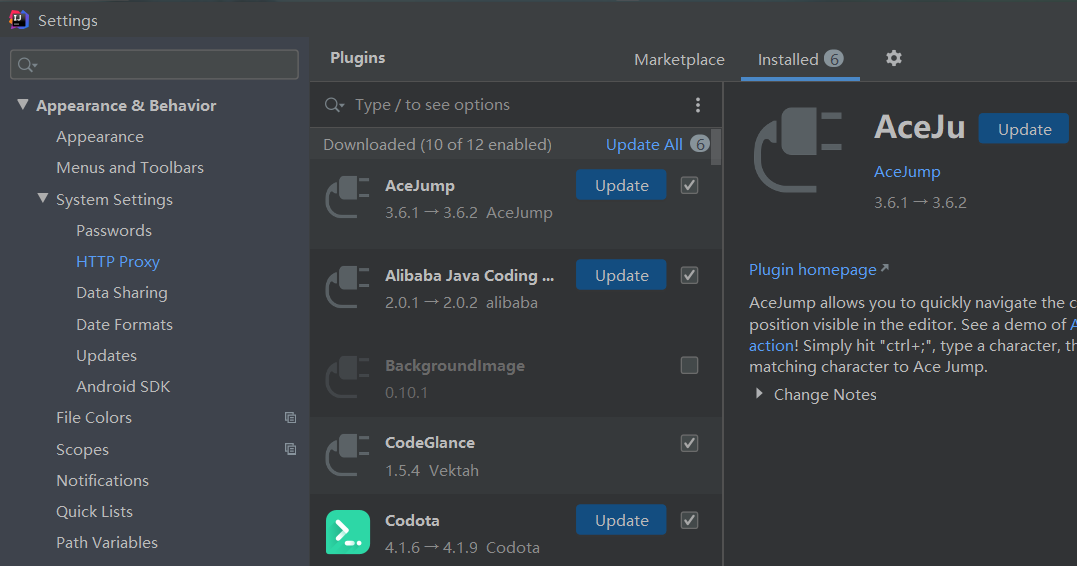Click the IntelliJ logo in title bar
The width and height of the screenshot is (1077, 566).
pyautogui.click(x=19, y=20)
